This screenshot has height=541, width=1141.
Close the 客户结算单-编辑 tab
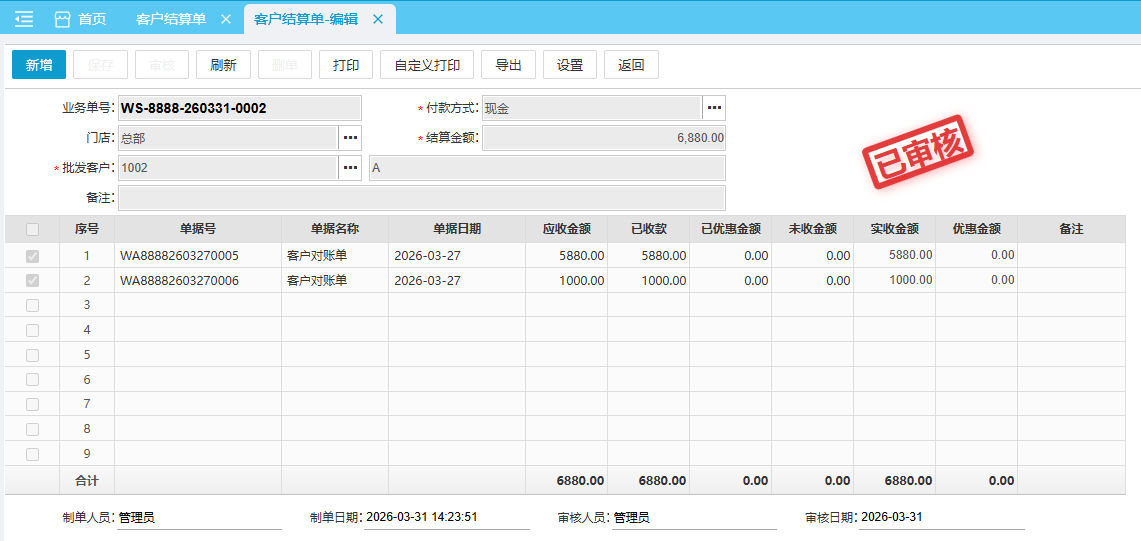pos(378,19)
